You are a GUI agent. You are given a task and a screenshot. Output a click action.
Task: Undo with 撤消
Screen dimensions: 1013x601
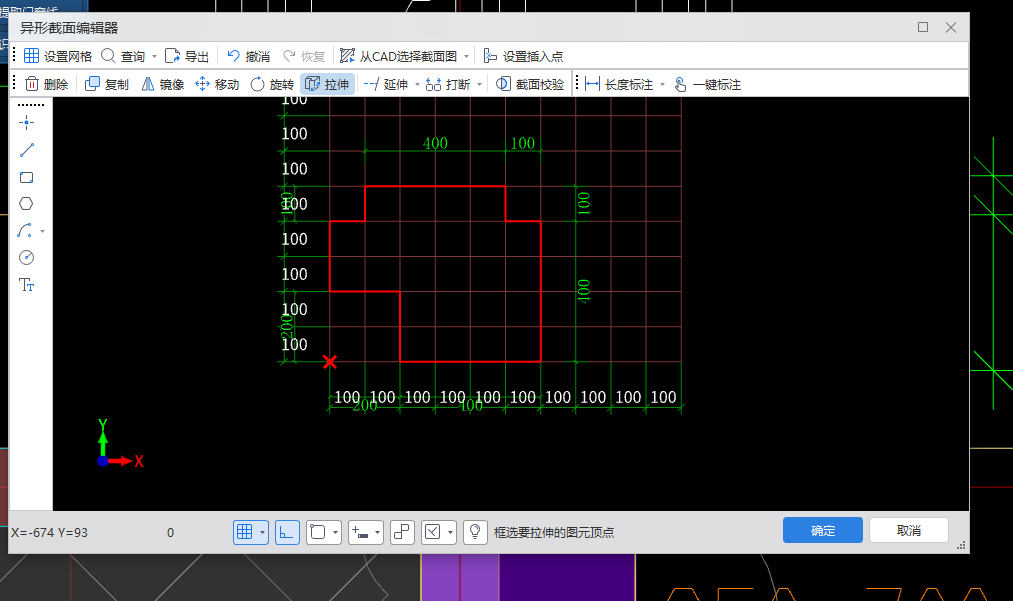[x=248, y=56]
